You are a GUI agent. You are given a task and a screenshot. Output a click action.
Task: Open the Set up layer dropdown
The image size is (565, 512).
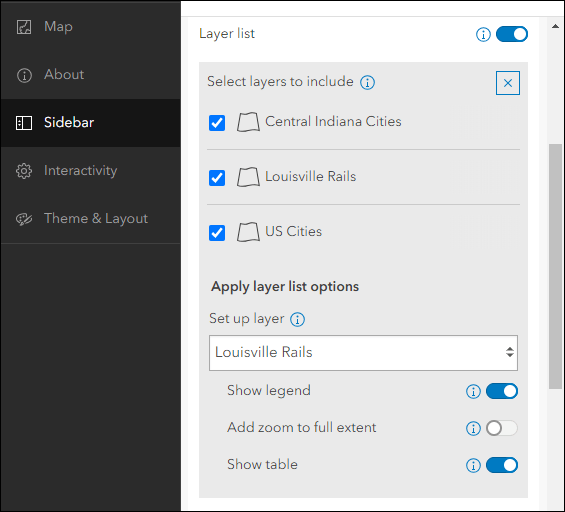pyautogui.click(x=363, y=353)
